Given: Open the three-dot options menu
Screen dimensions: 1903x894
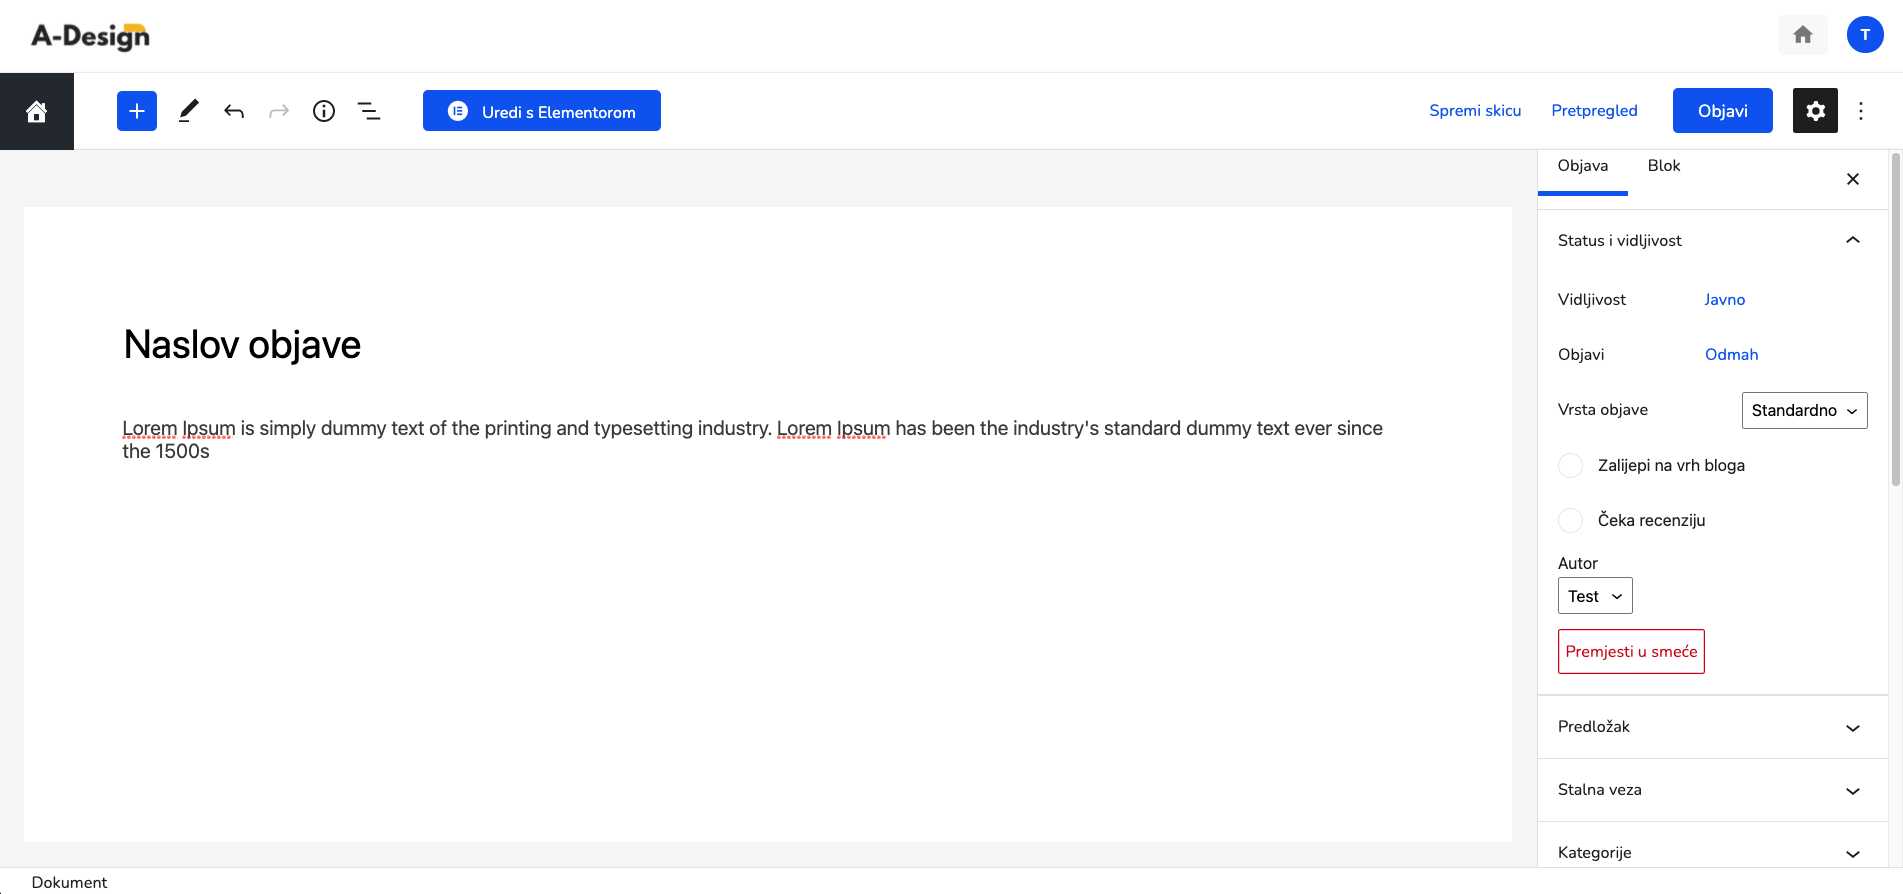Looking at the screenshot, I should tap(1861, 111).
